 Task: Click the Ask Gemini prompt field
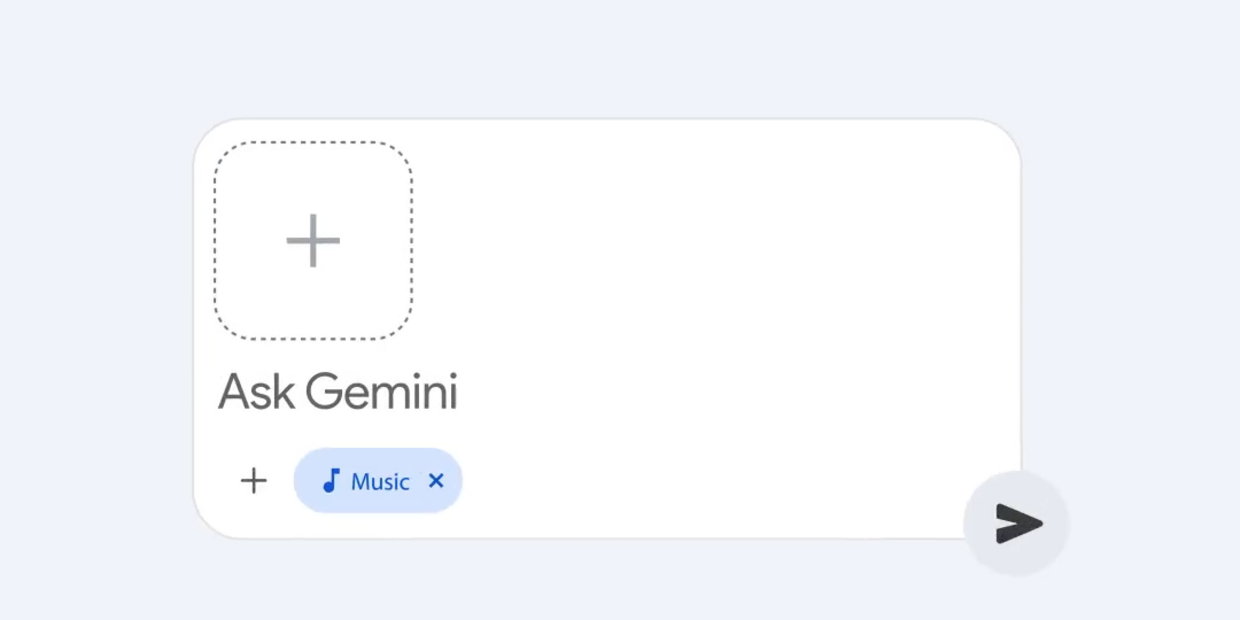(338, 392)
